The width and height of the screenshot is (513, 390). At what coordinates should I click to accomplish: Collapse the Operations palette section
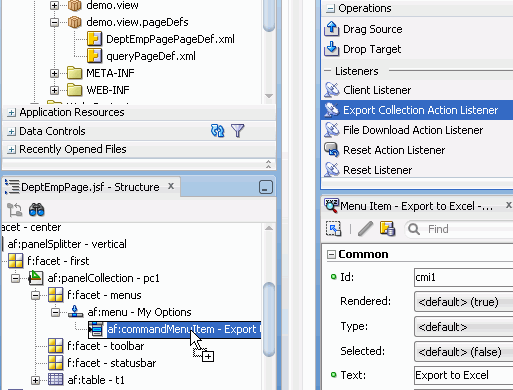coord(330,9)
